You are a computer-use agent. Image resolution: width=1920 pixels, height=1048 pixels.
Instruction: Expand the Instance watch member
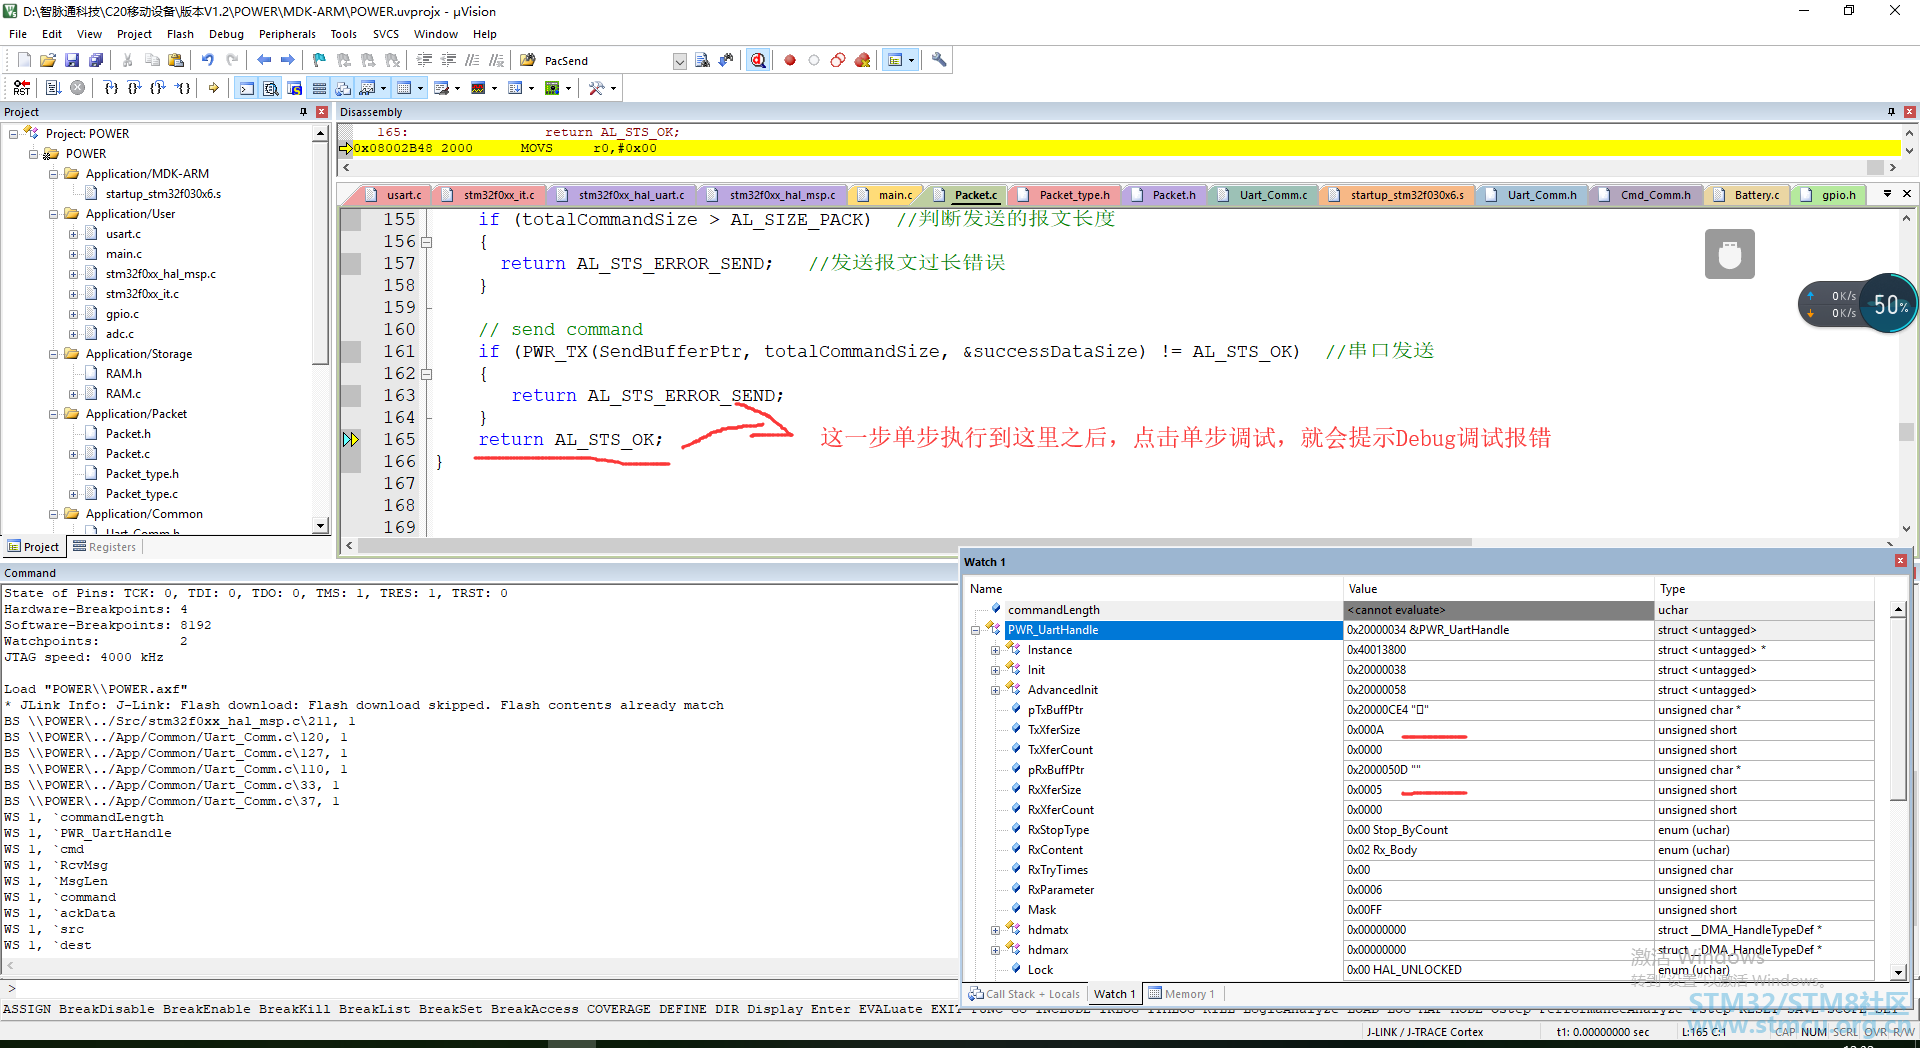[x=995, y=650]
